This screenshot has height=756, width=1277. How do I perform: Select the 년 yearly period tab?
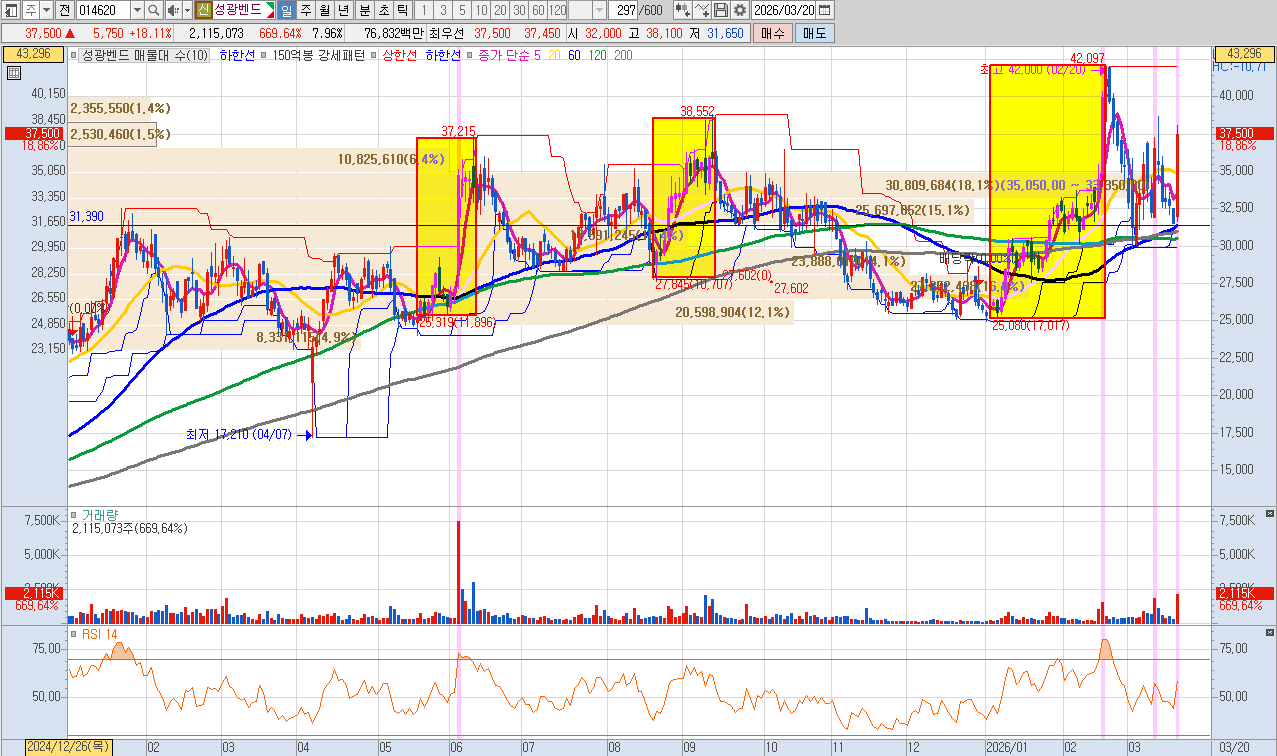(x=342, y=10)
